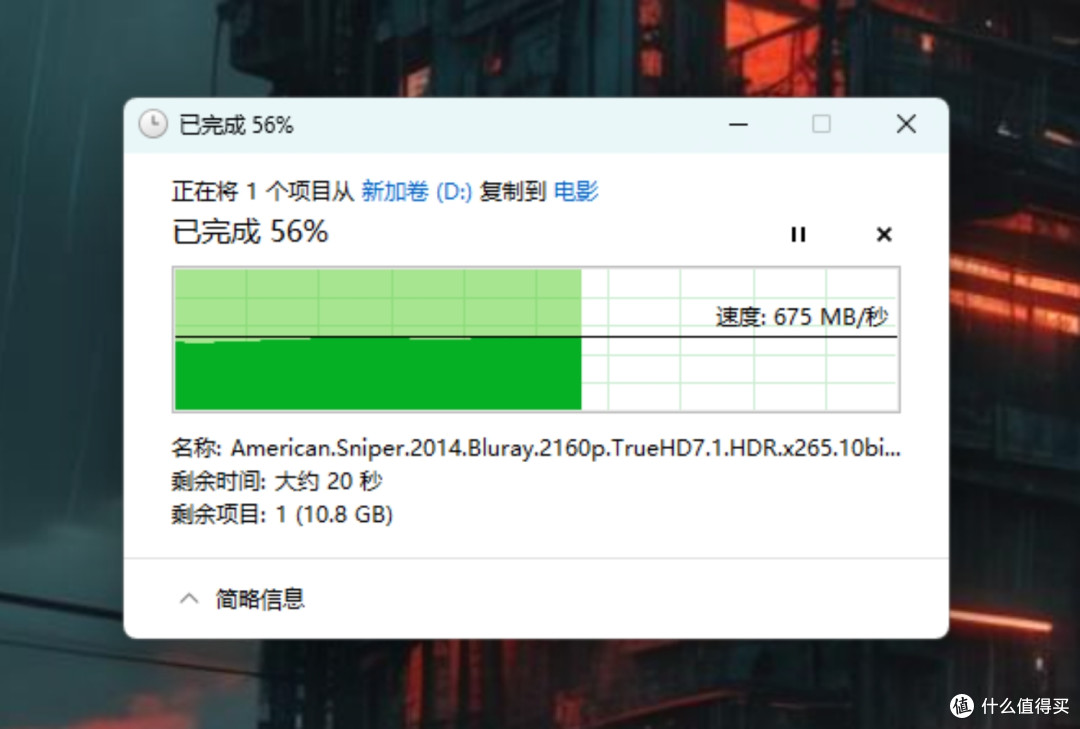Click the 简略信息 label
This screenshot has height=729, width=1080.
260,599
